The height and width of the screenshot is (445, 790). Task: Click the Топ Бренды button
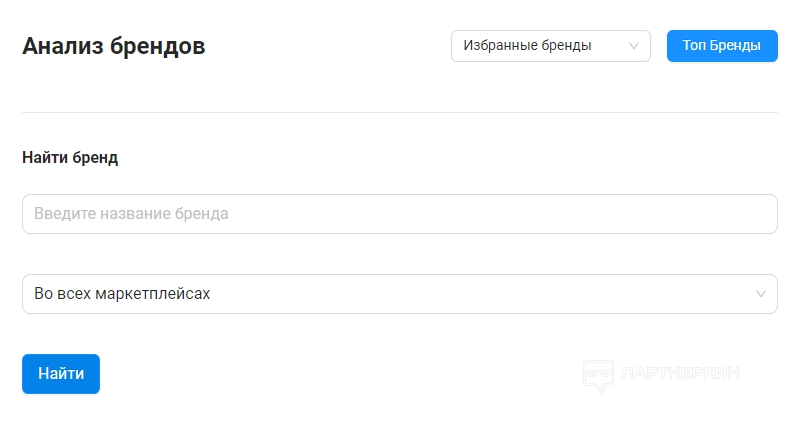[x=722, y=46]
